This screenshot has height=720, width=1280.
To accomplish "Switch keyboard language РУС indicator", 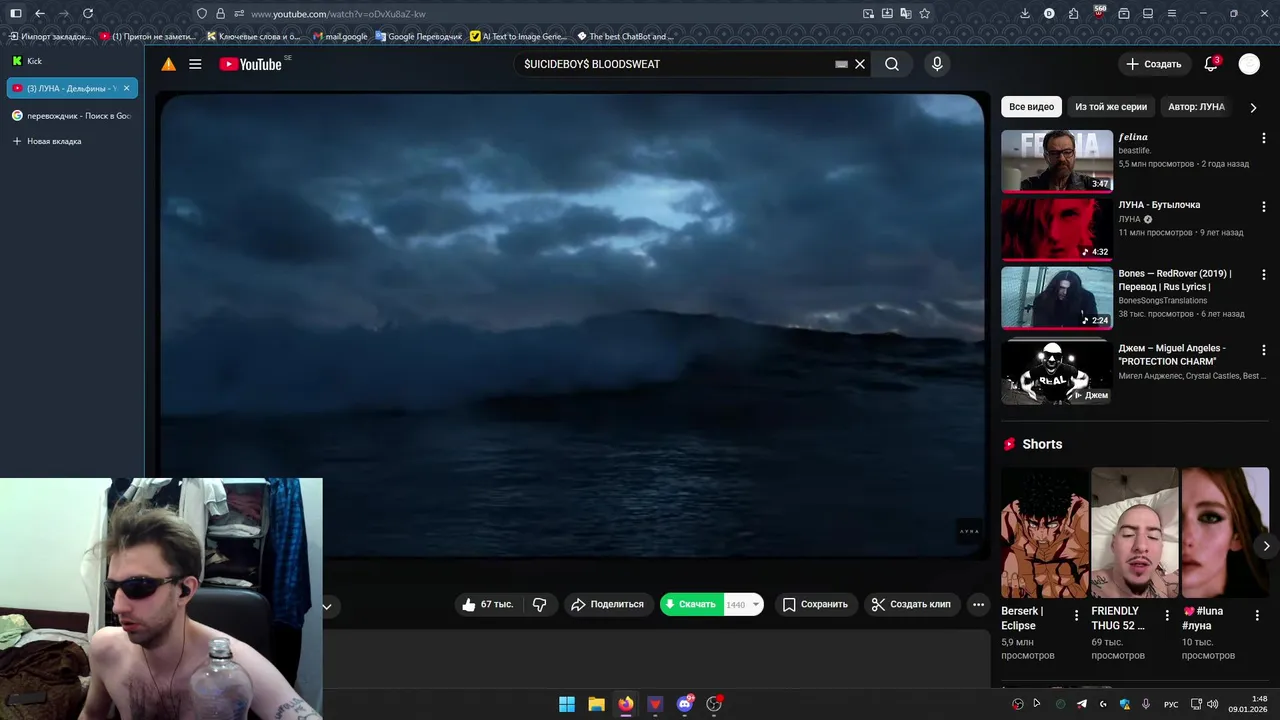I will (x=1171, y=704).
